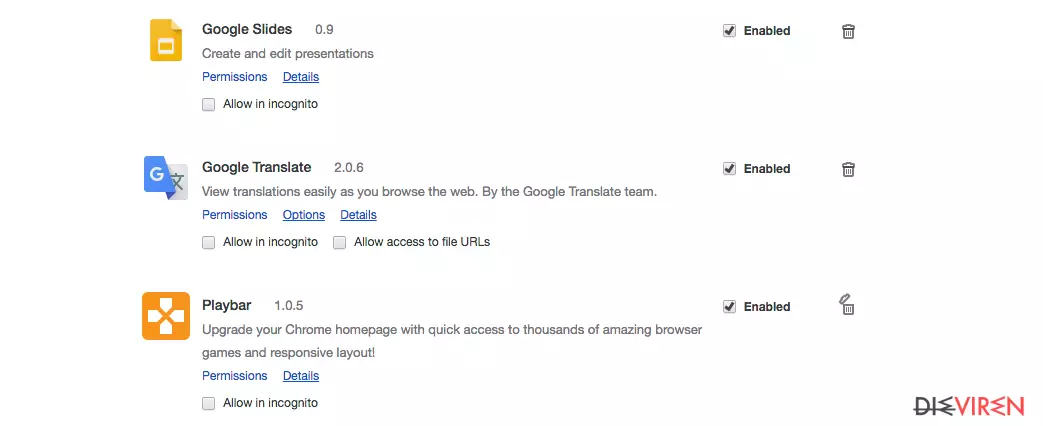Allow Playbar in incognito

point(209,403)
